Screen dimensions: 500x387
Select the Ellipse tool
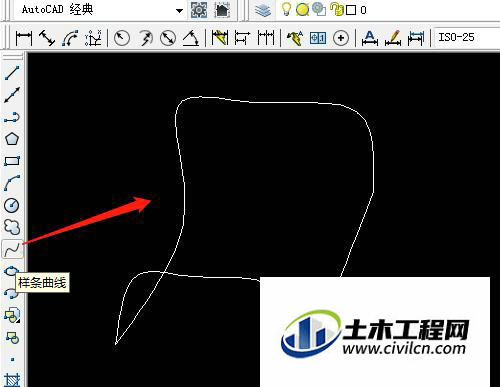[x=11, y=271]
